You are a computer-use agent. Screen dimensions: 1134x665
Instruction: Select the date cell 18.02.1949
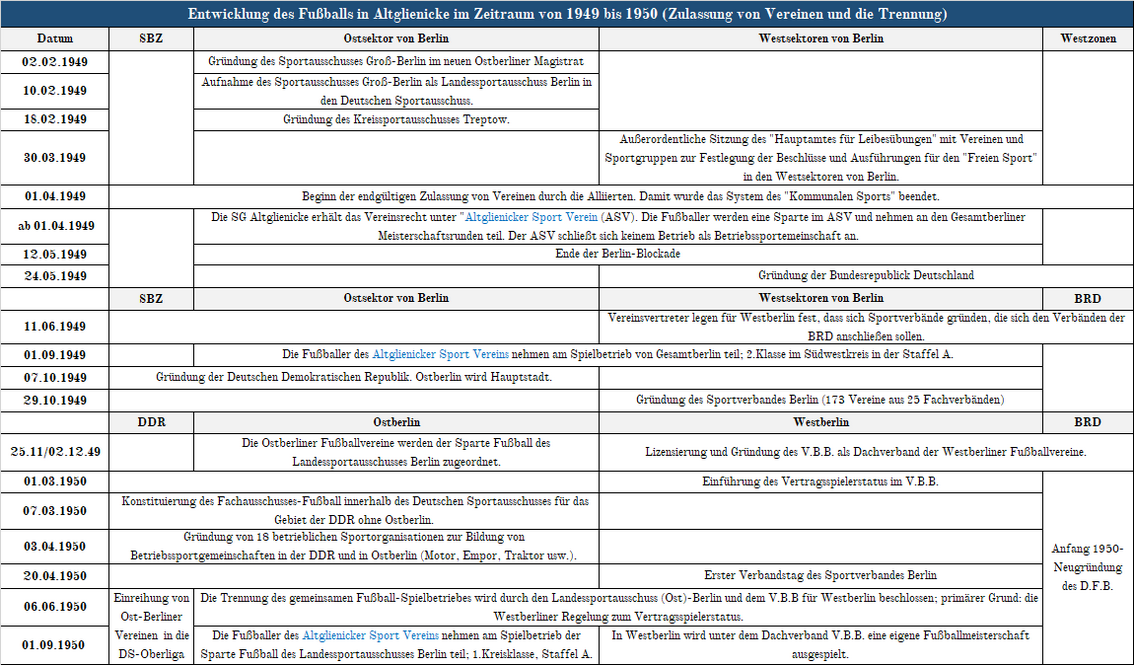[55, 120]
